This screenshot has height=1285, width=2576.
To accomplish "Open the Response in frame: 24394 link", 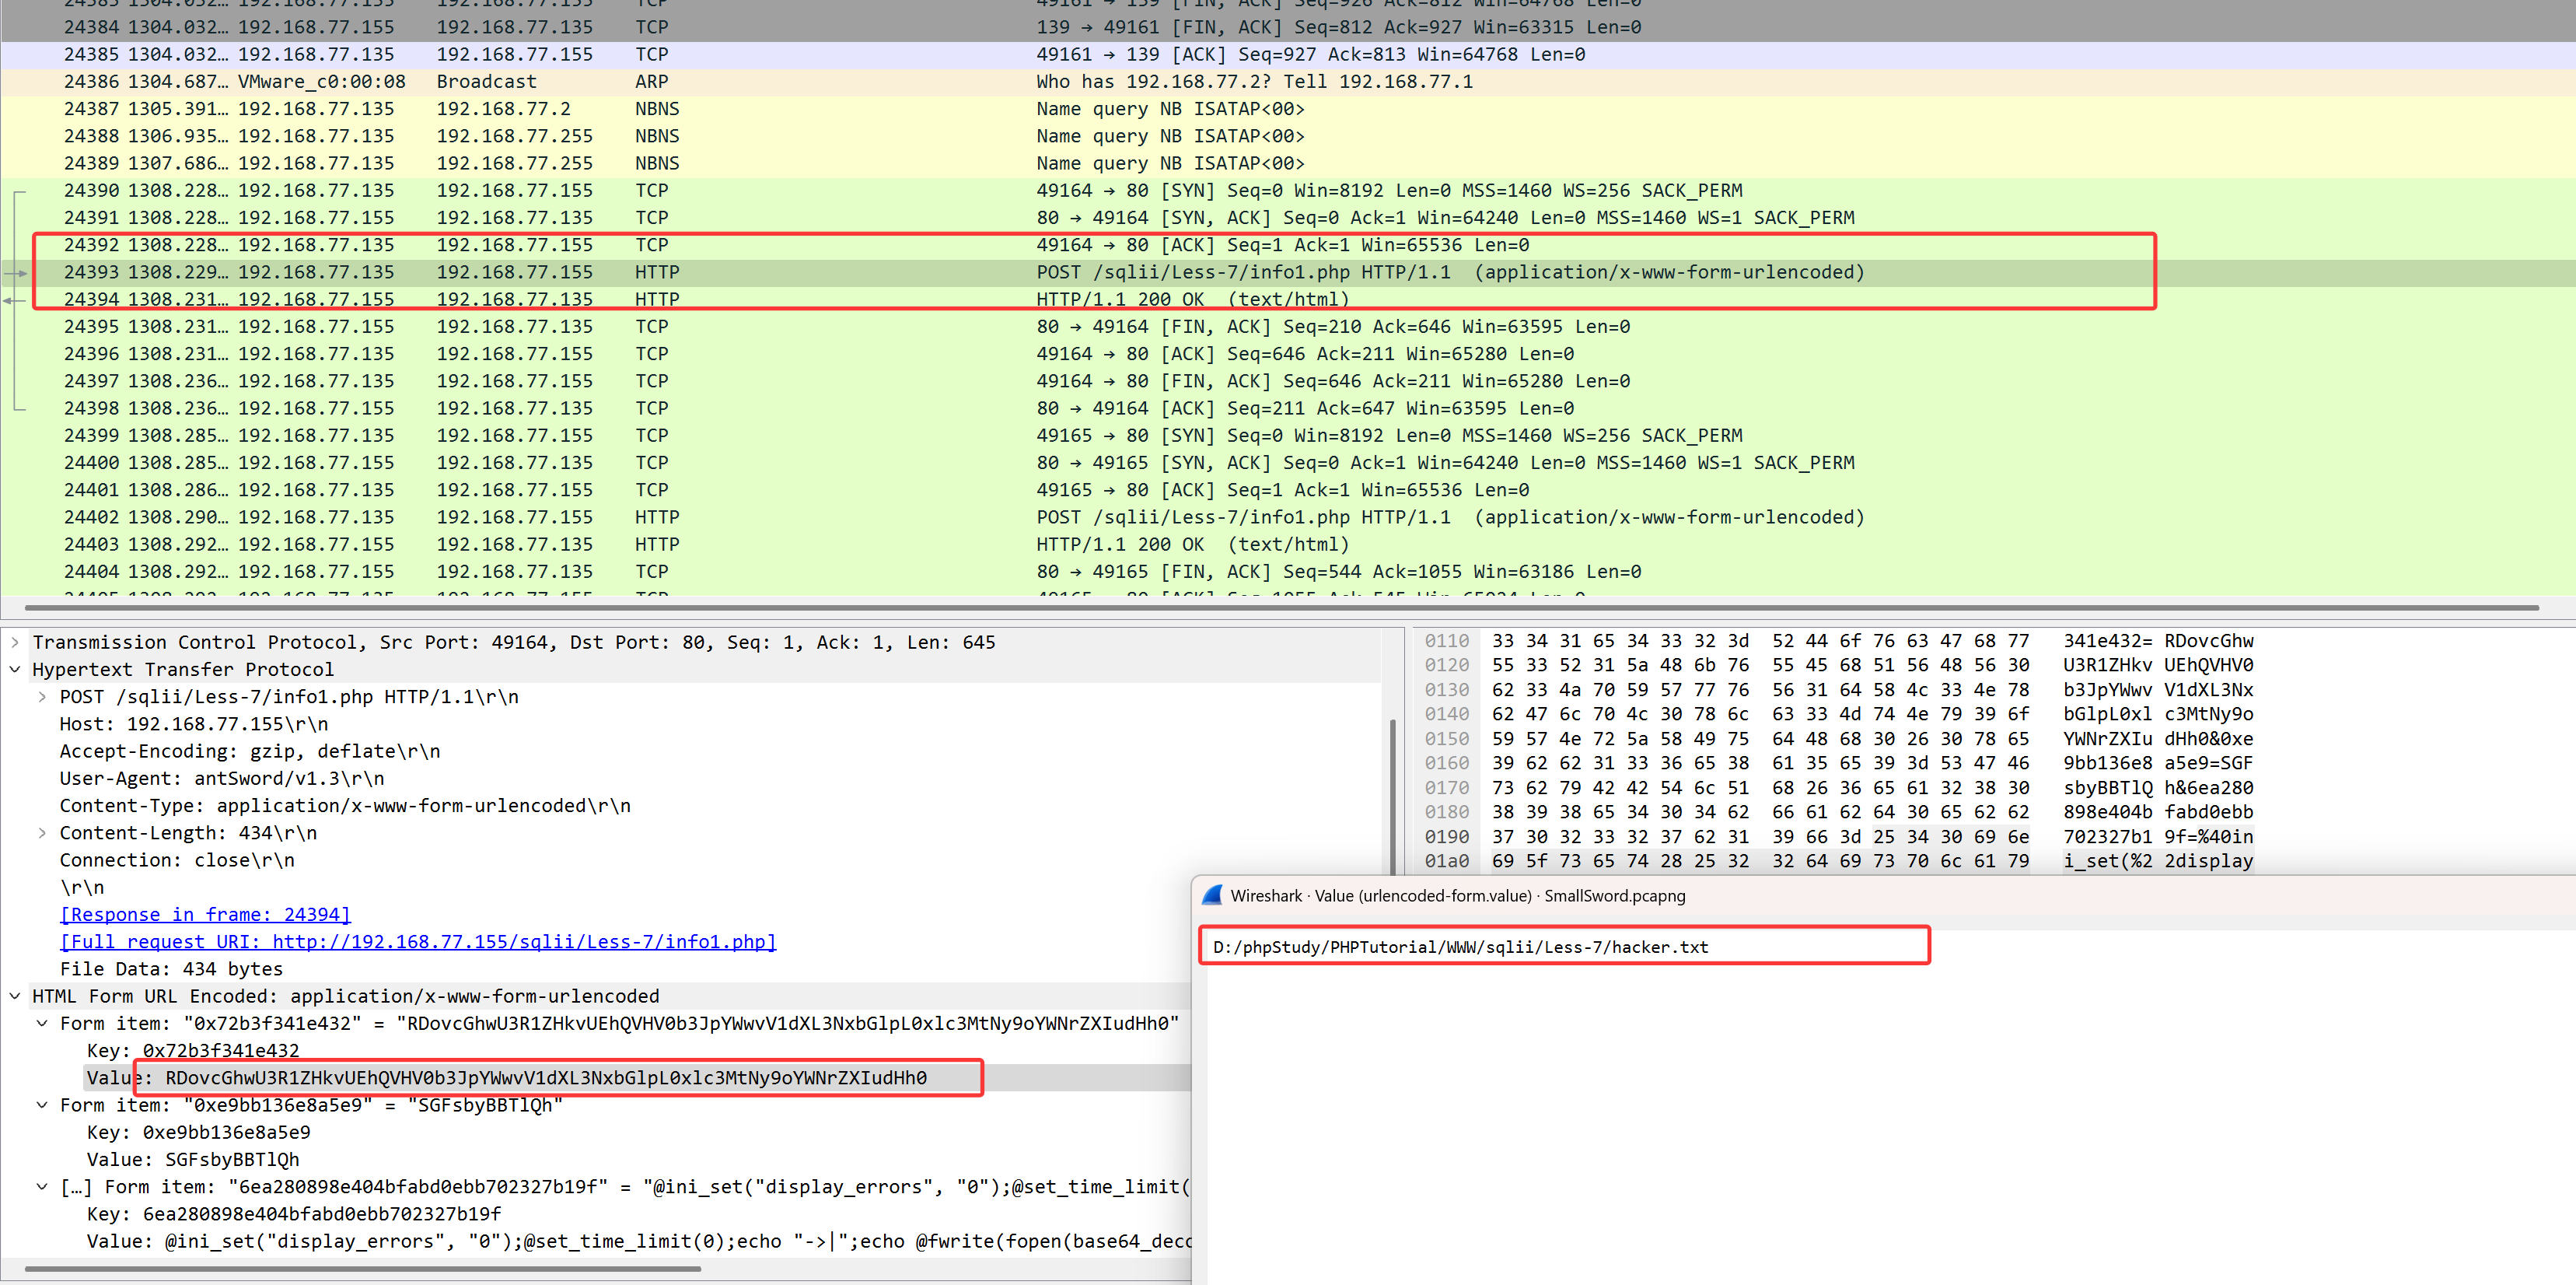I will 205,914.
